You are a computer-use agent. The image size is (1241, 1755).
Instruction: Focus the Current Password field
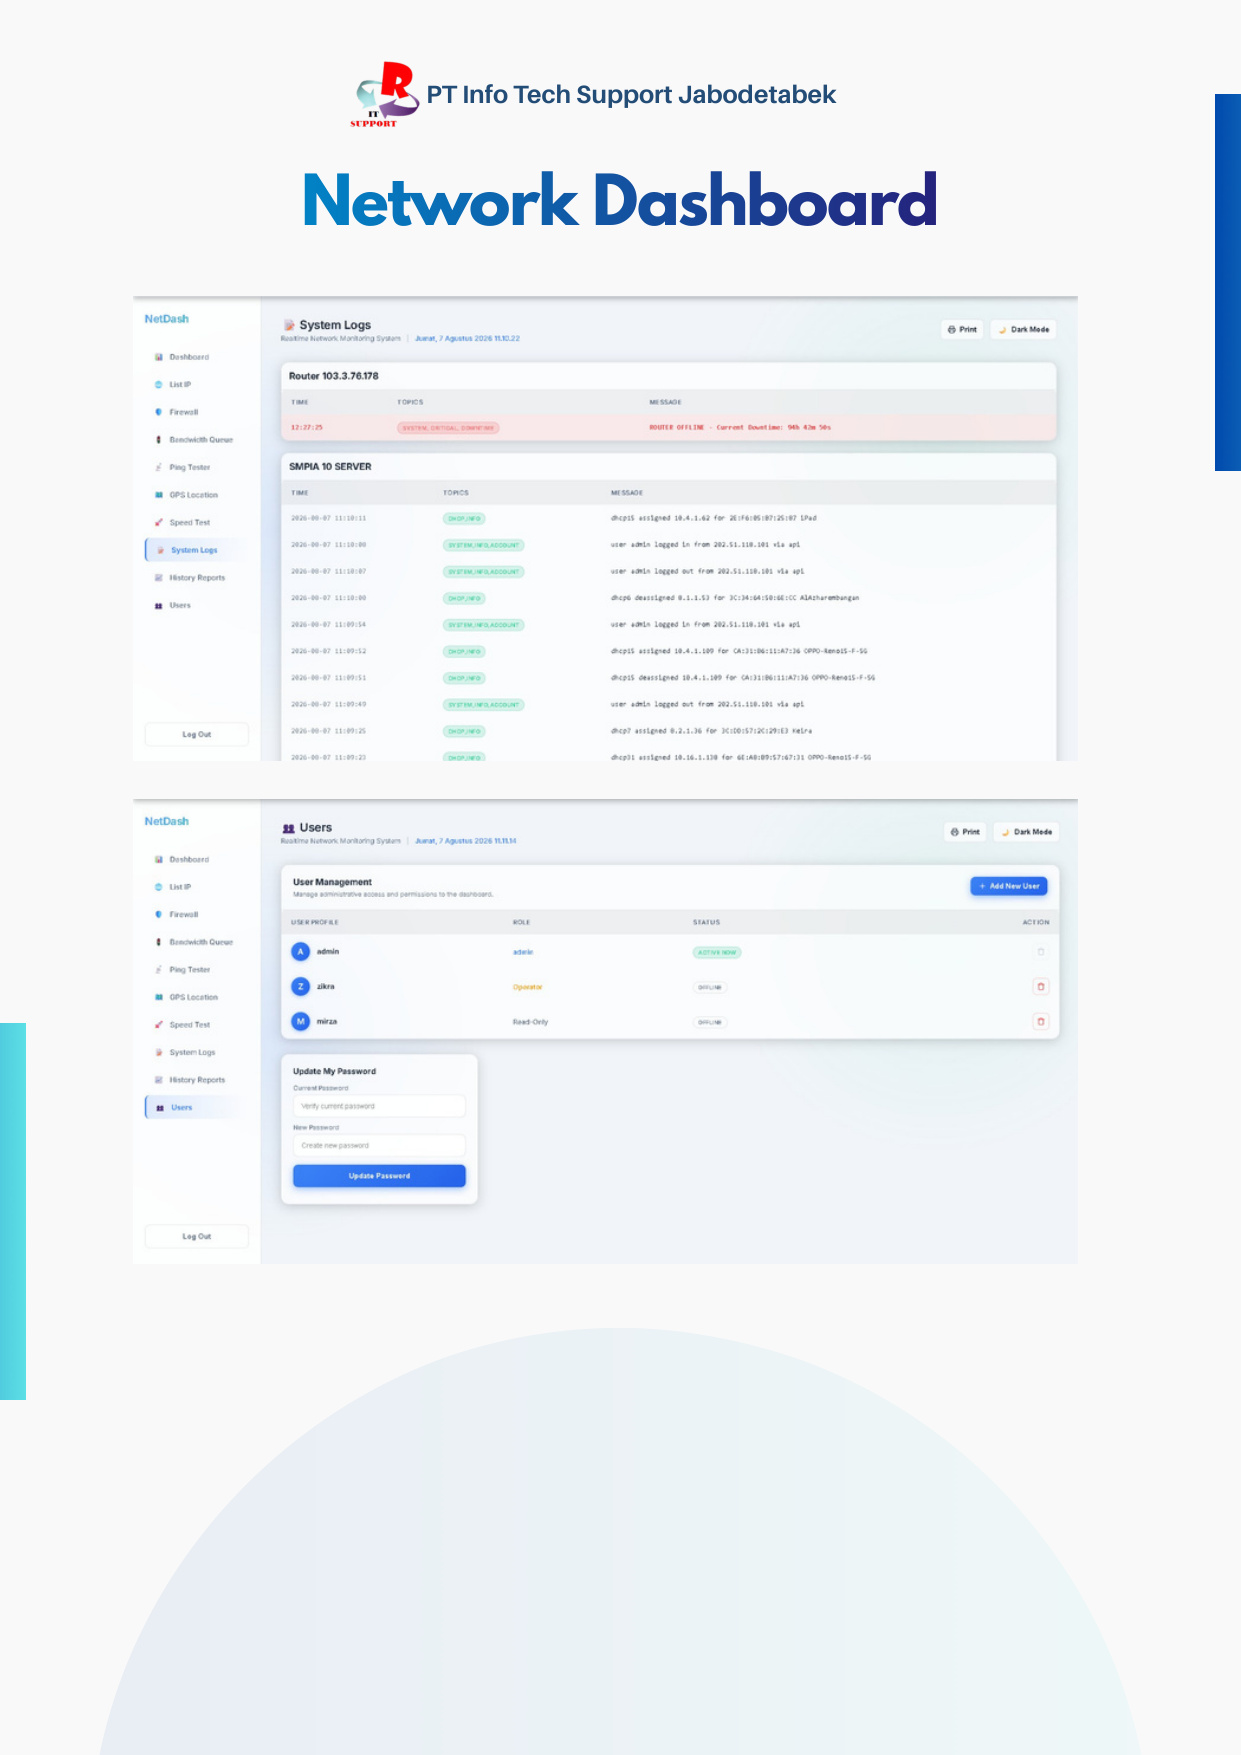[x=379, y=1106]
